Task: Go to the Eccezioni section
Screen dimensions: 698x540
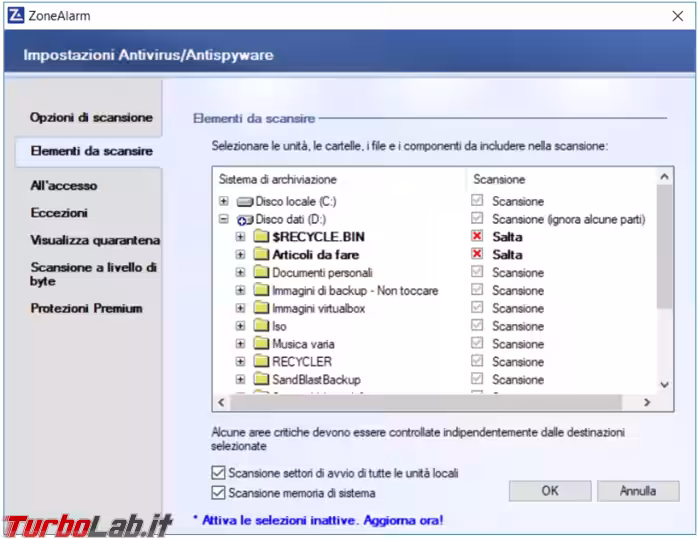Action: [59, 213]
